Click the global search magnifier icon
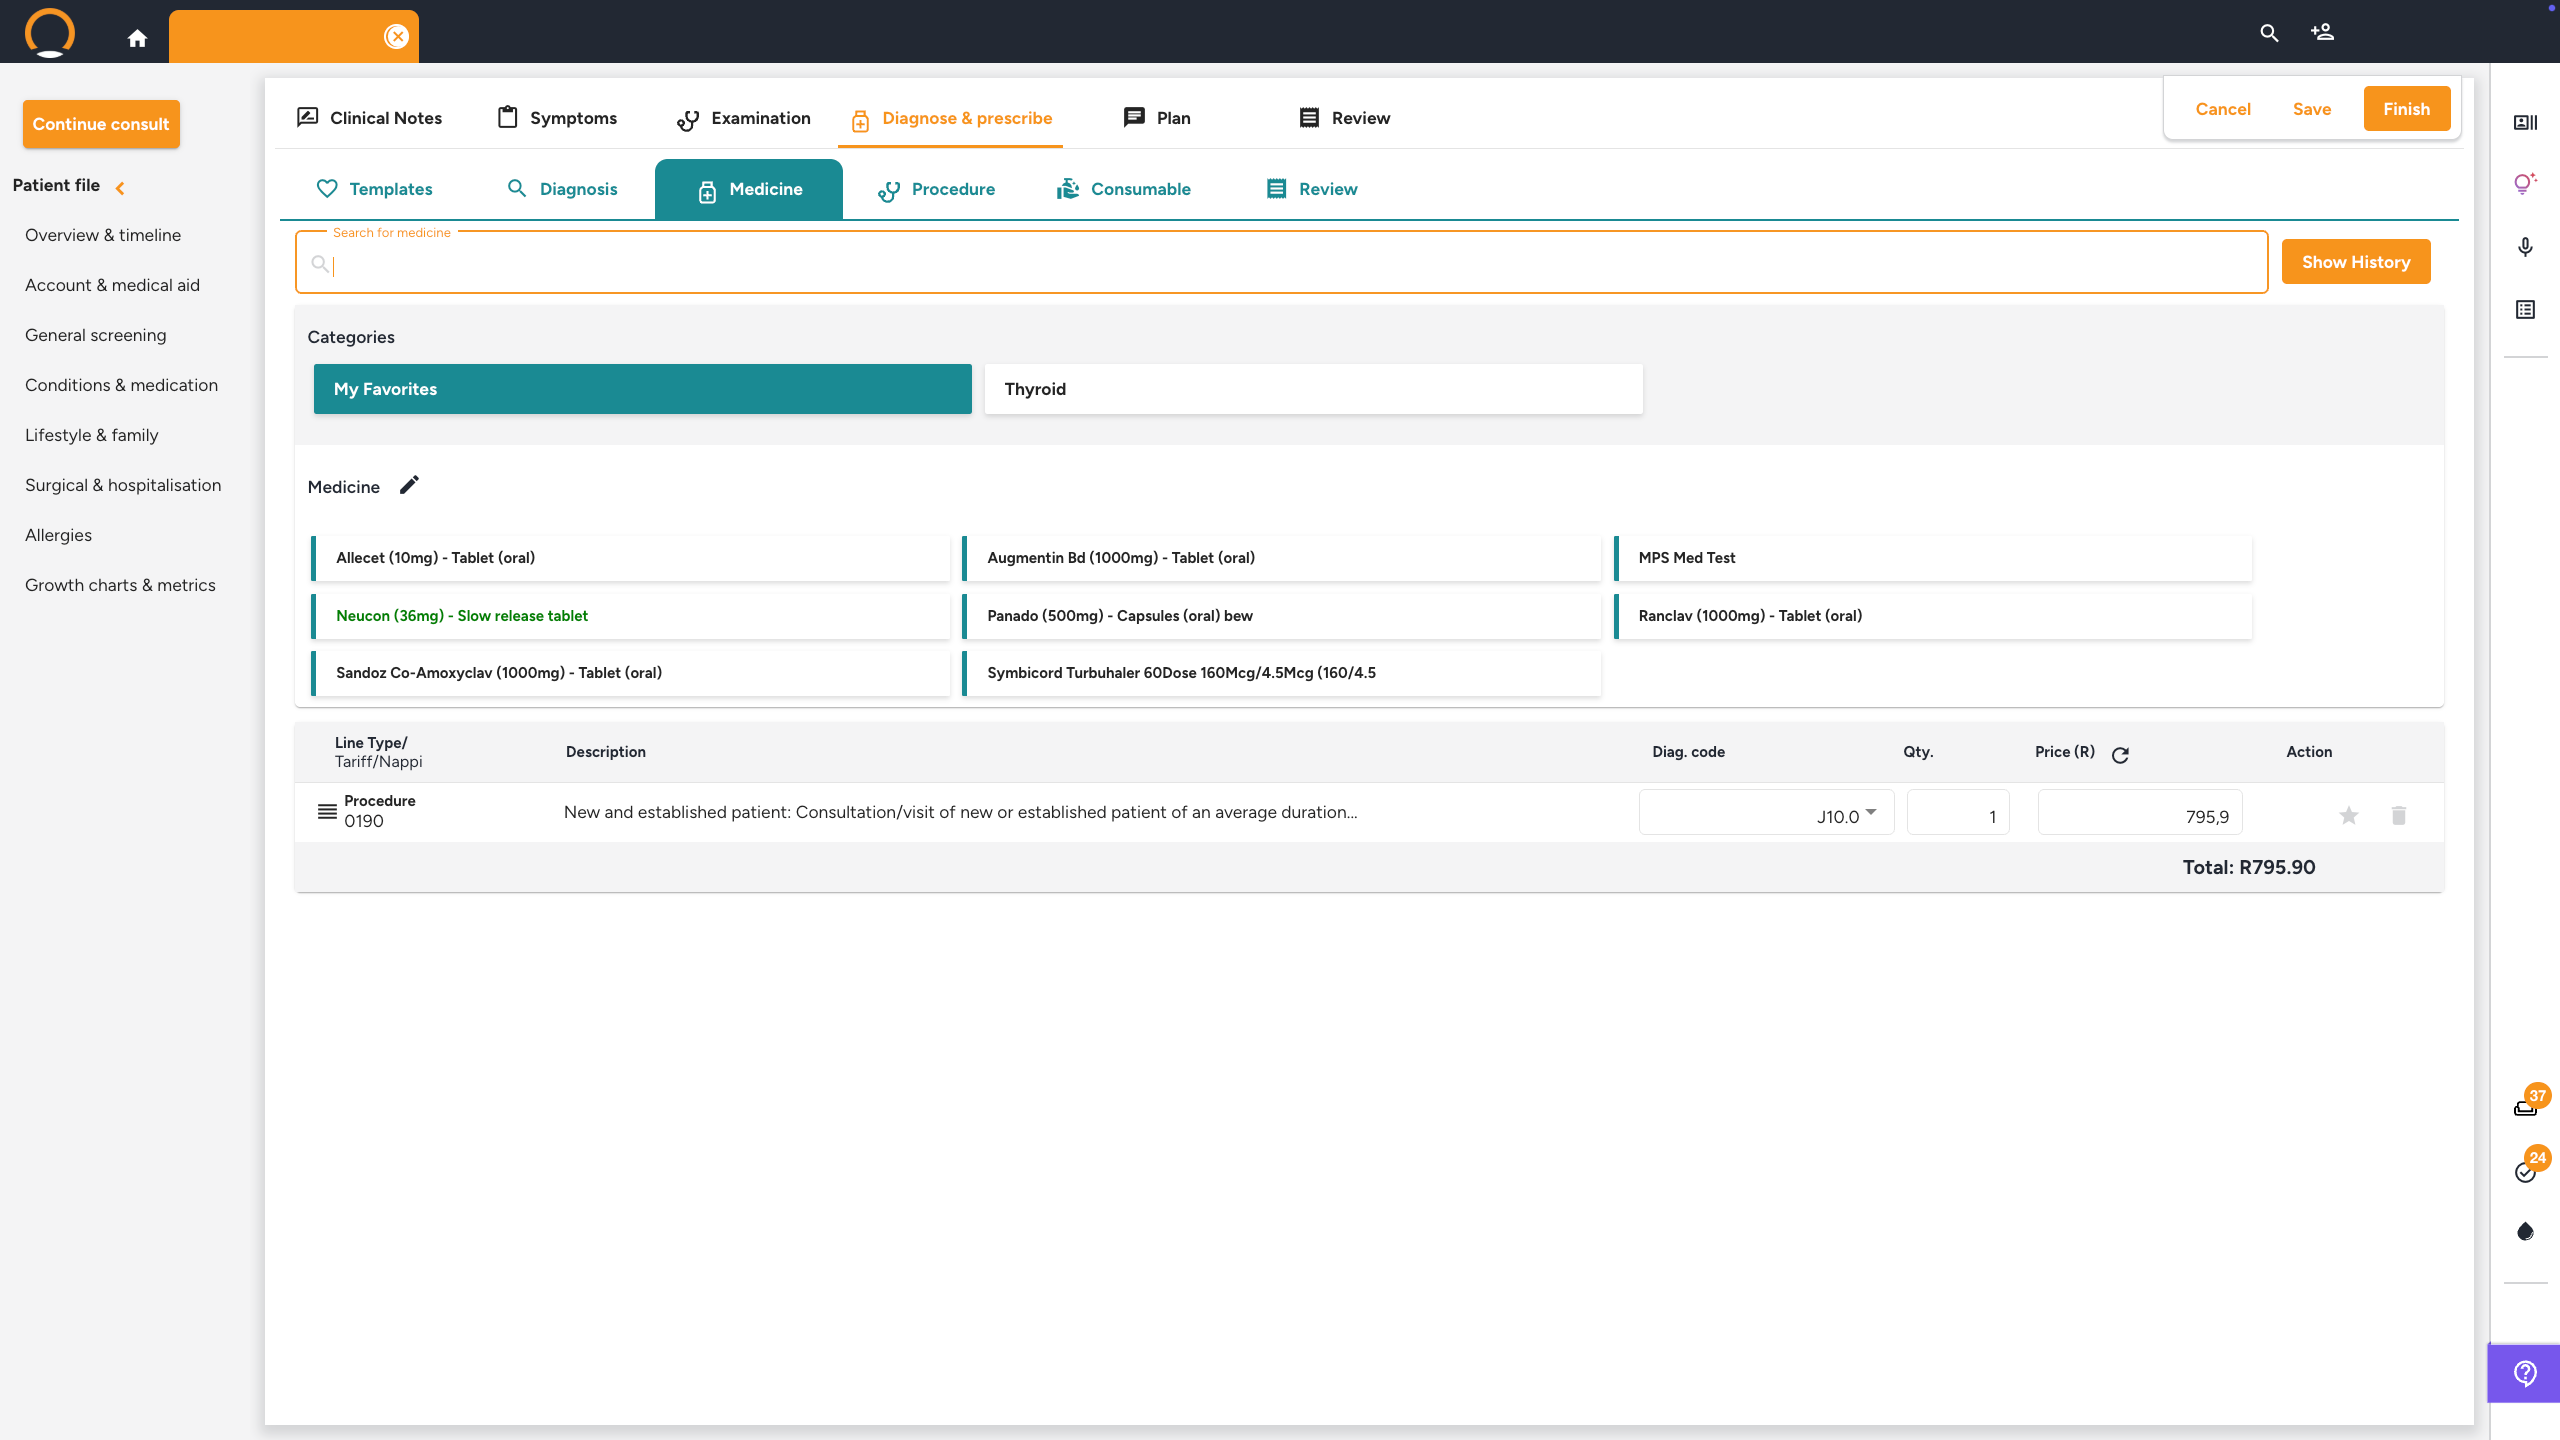The width and height of the screenshot is (2560, 1440). click(x=2269, y=32)
